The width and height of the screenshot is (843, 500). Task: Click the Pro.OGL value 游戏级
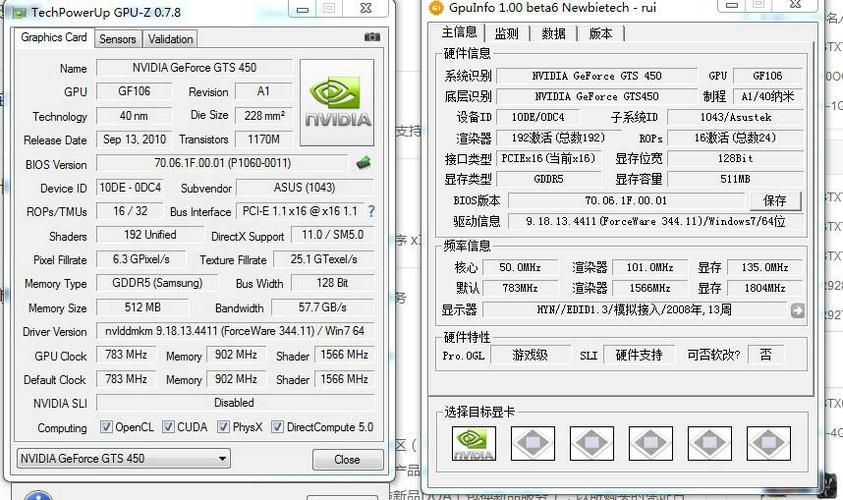tap(530, 355)
